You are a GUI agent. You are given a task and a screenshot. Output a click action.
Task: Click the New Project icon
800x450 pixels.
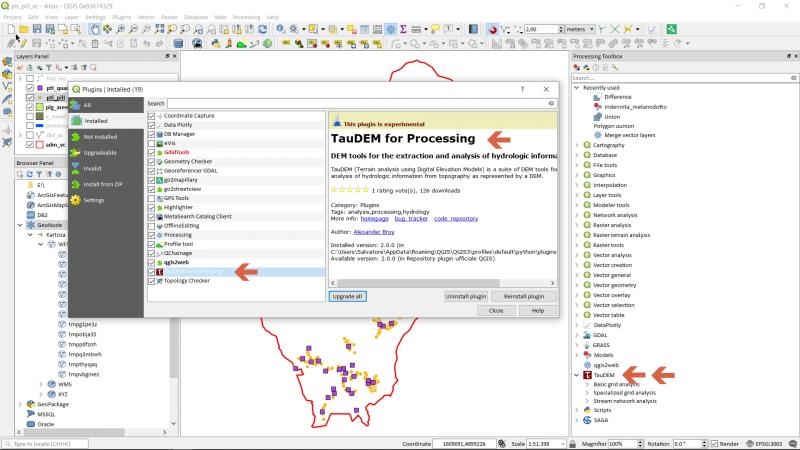tap(11, 30)
